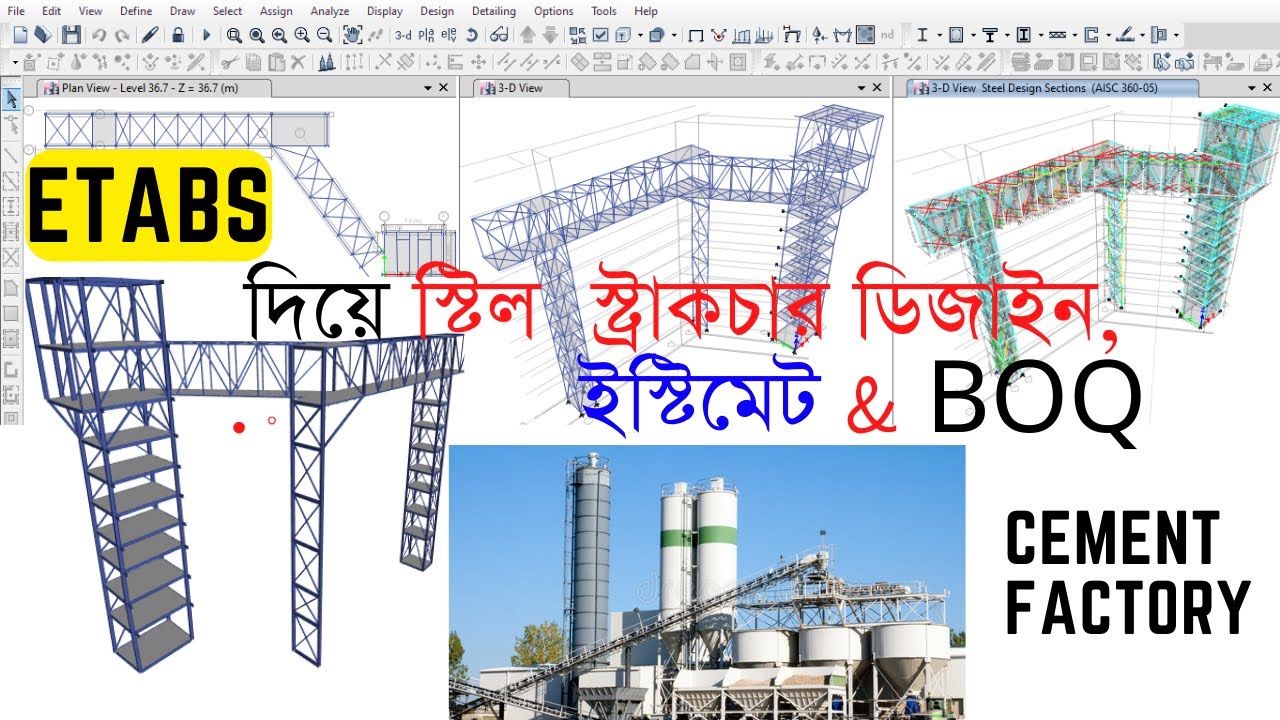Click the Joint Reactions display icon

(719, 35)
